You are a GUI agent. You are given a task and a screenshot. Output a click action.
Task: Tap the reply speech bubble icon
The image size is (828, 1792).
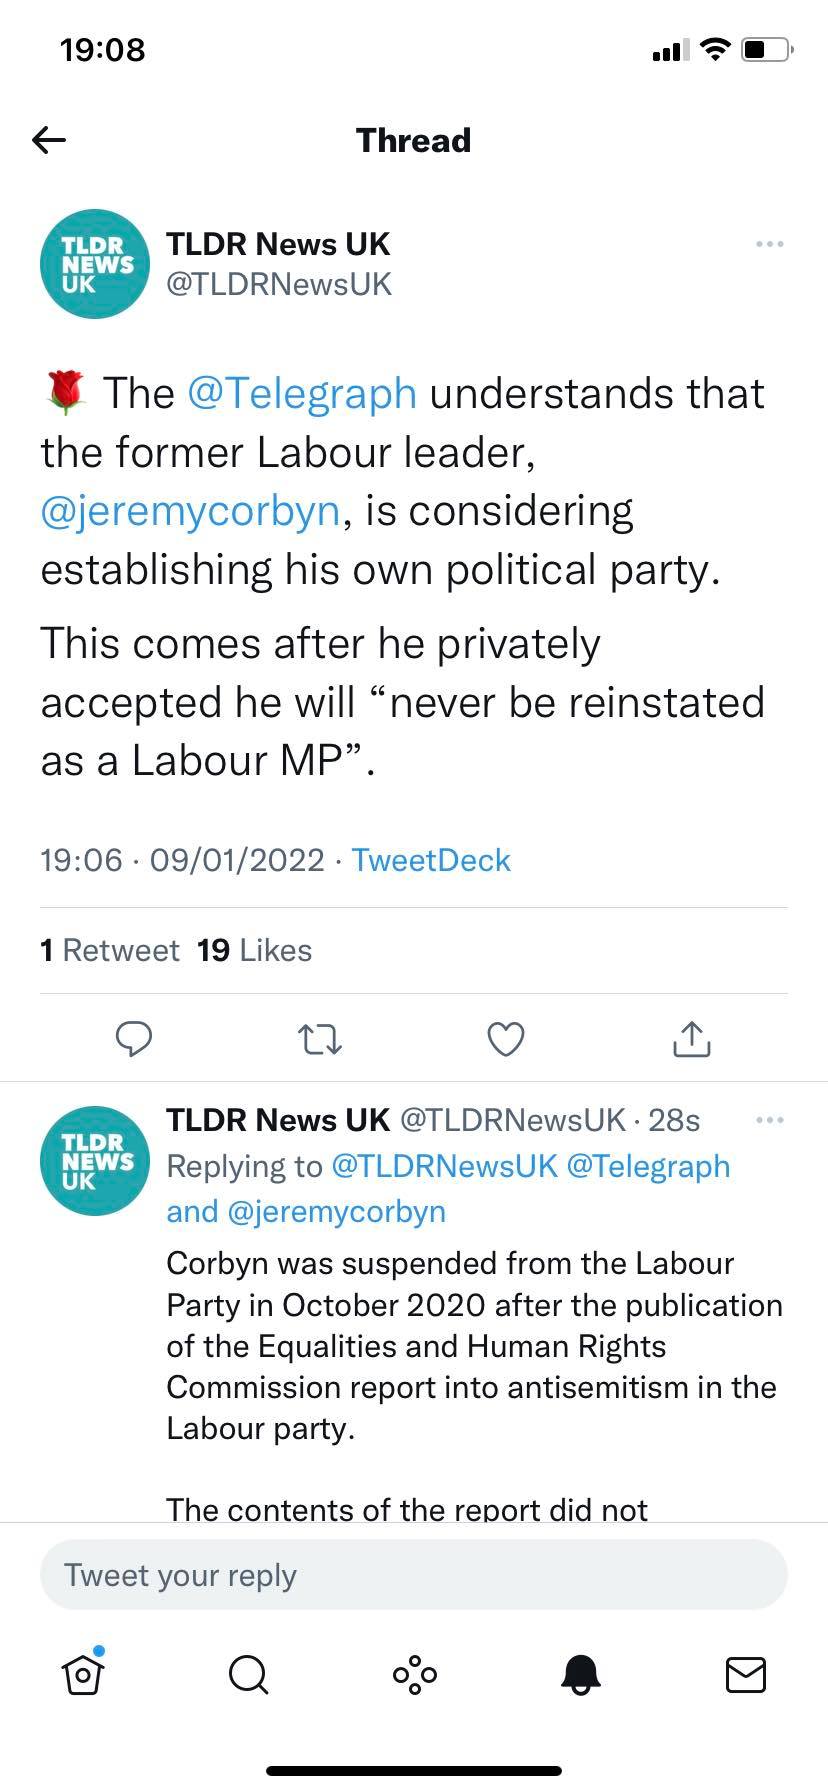click(x=134, y=1040)
